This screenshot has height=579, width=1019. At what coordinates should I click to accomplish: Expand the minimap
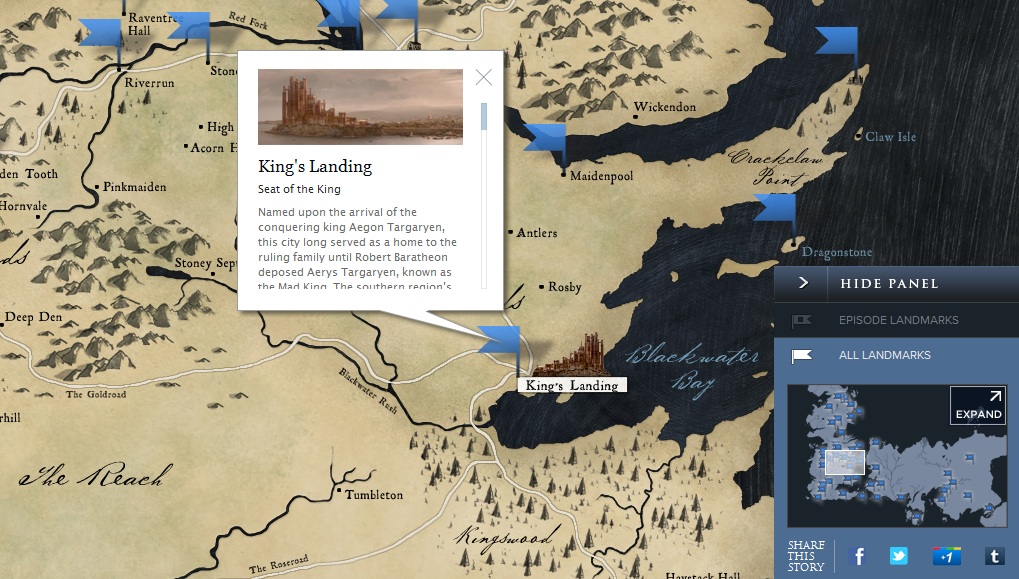click(977, 405)
